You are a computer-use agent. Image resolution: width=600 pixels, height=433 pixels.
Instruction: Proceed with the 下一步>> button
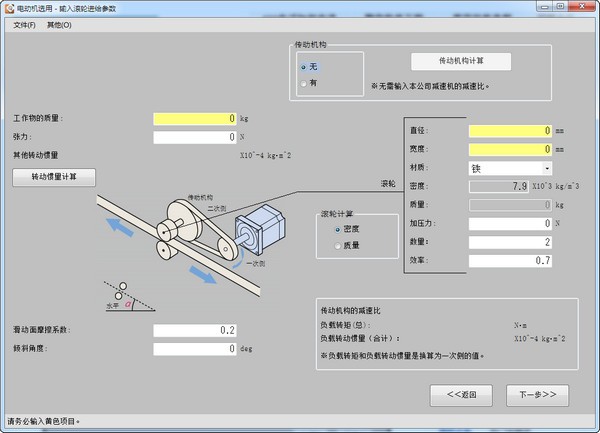coord(537,395)
